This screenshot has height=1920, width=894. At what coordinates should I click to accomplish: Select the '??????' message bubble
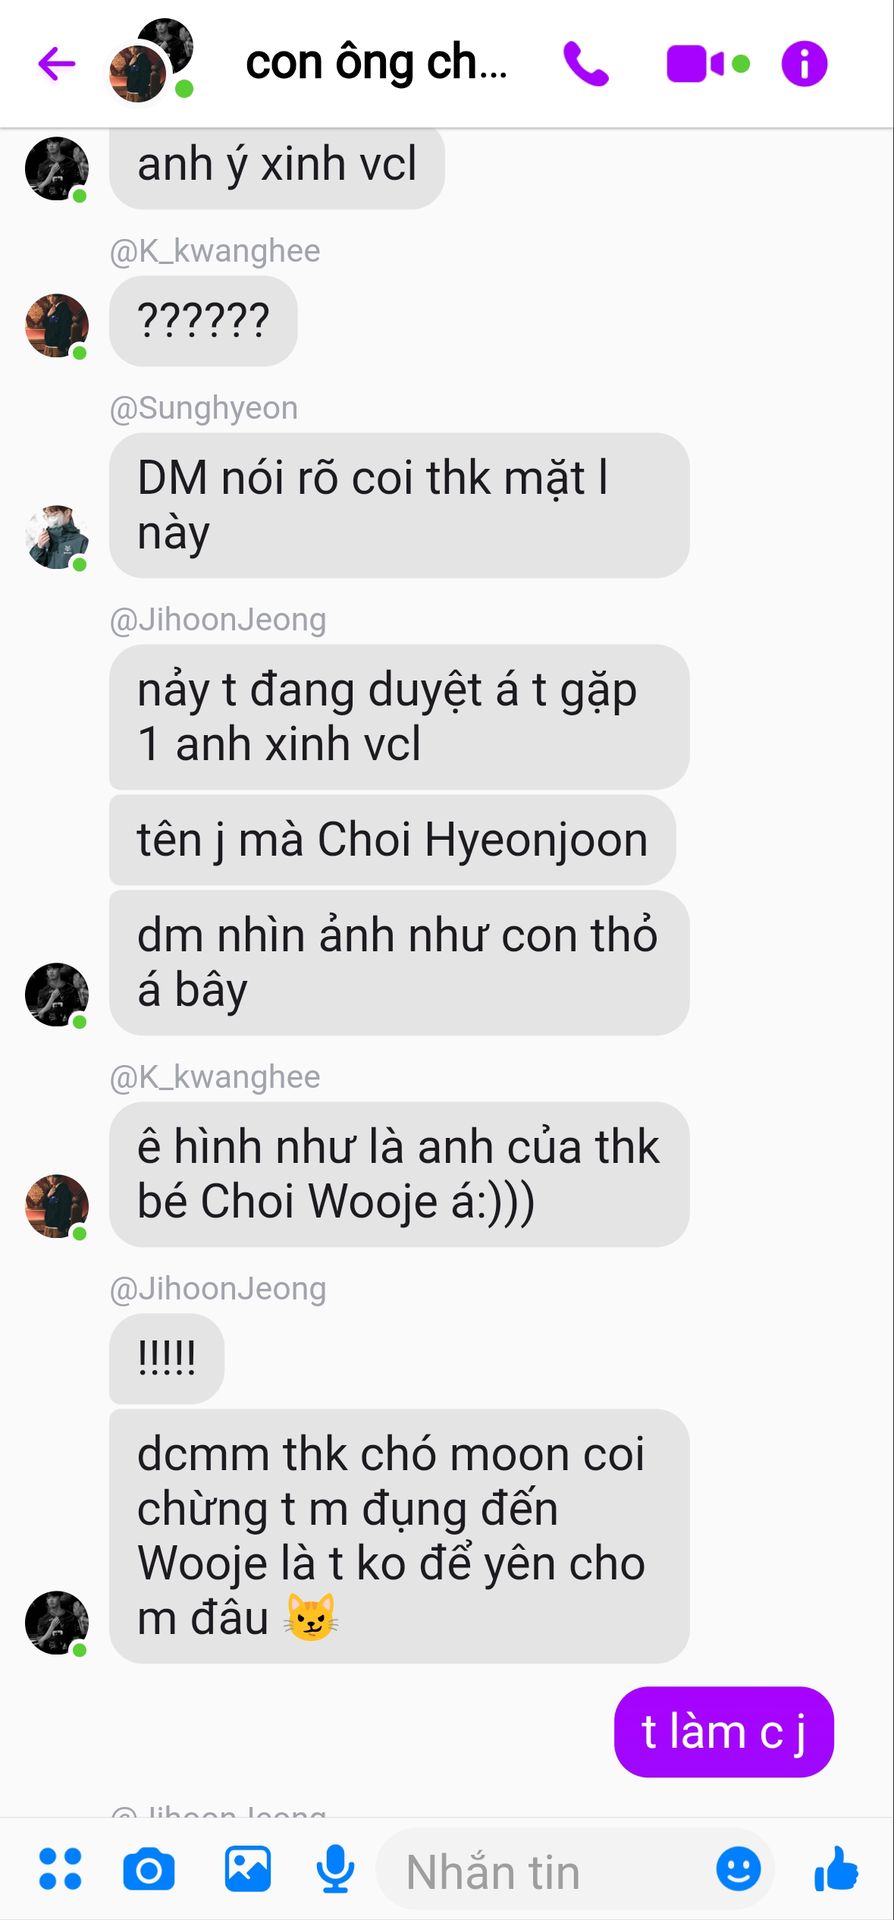[x=203, y=321]
